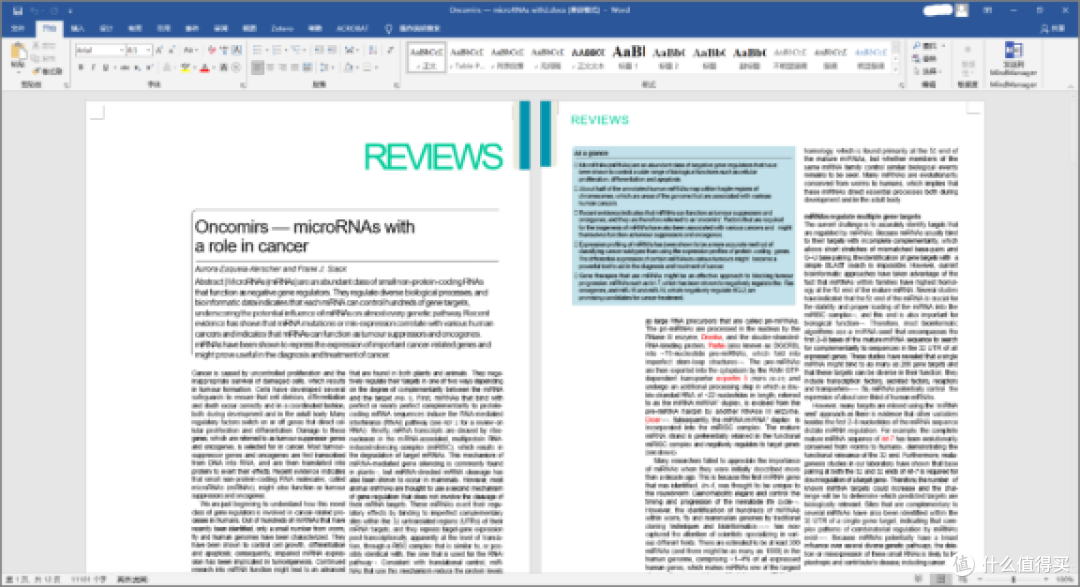This screenshot has height=587, width=1080.
Task: Switch to Web Layout view in the status bar
Action: point(962,579)
